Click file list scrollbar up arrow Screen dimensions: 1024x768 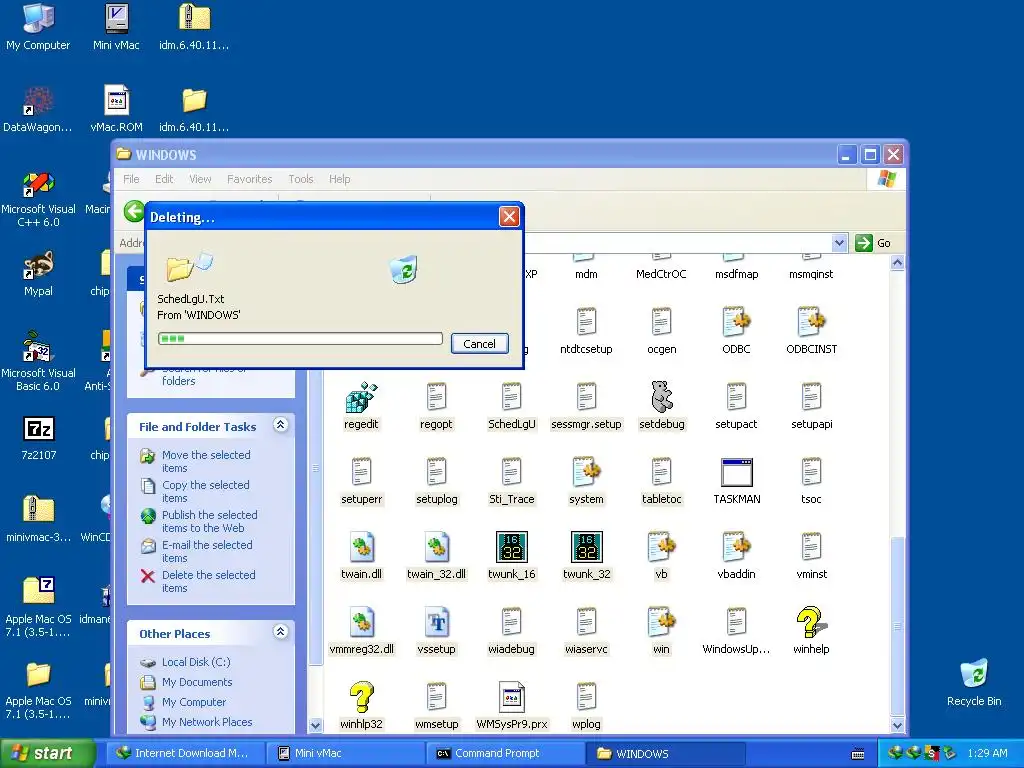(x=897, y=263)
